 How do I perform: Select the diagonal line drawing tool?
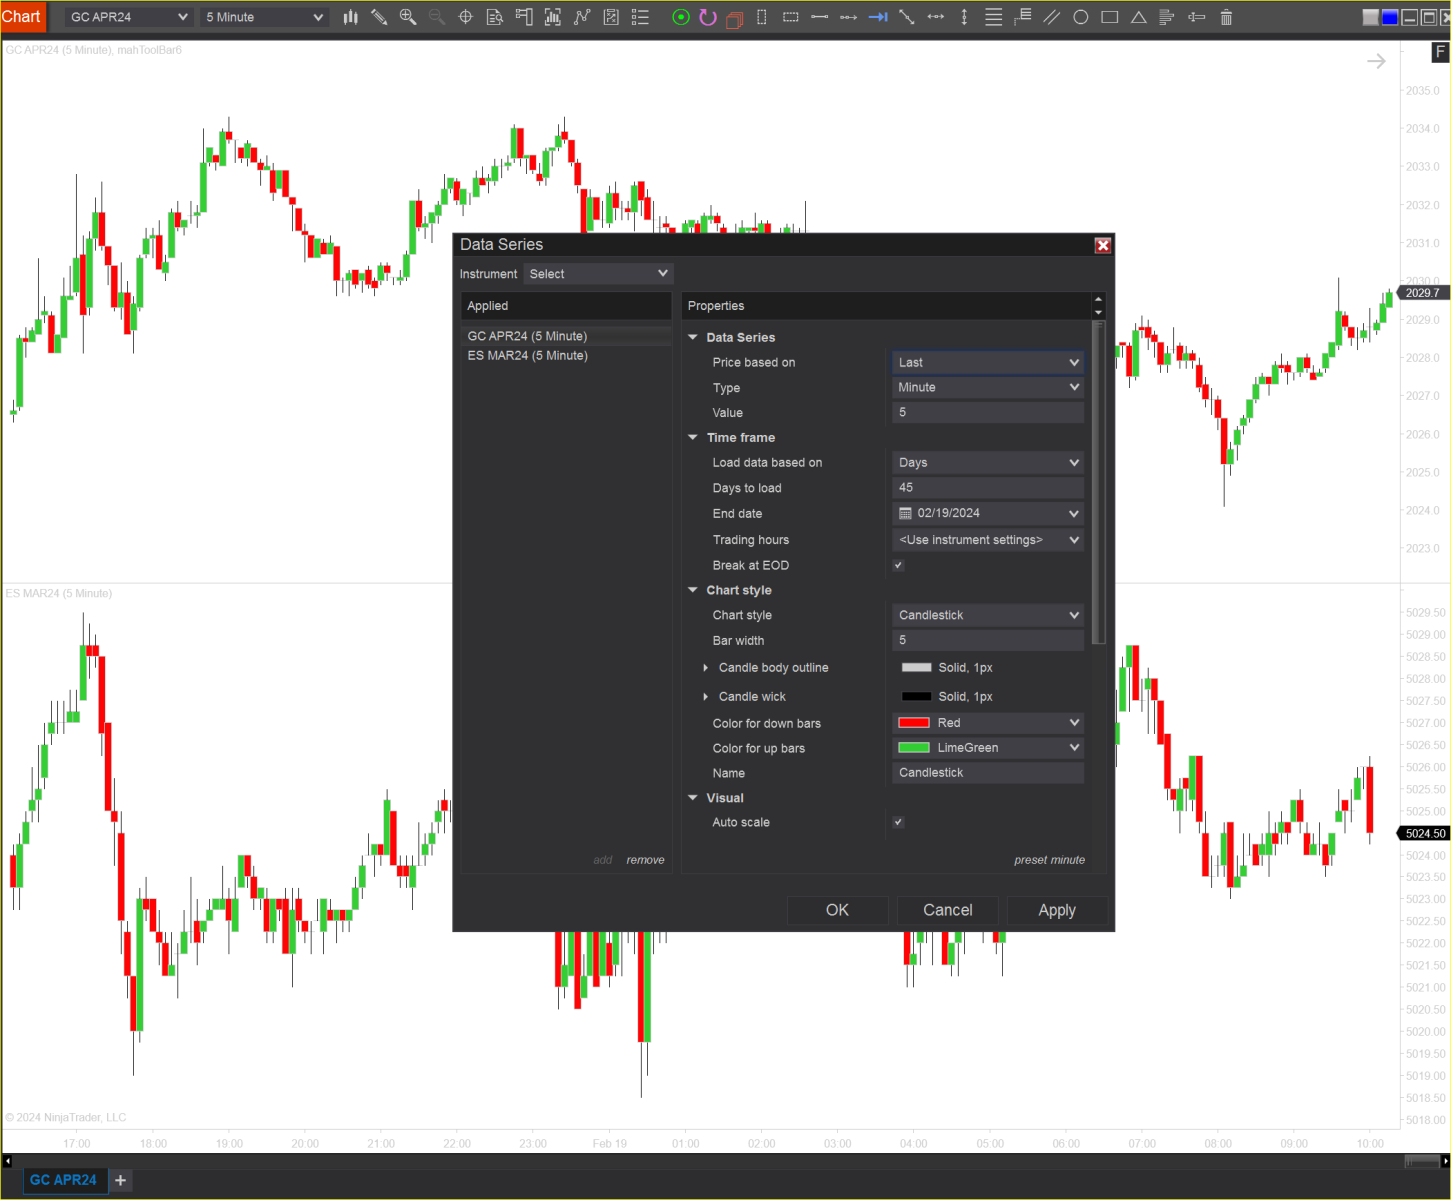coord(907,17)
